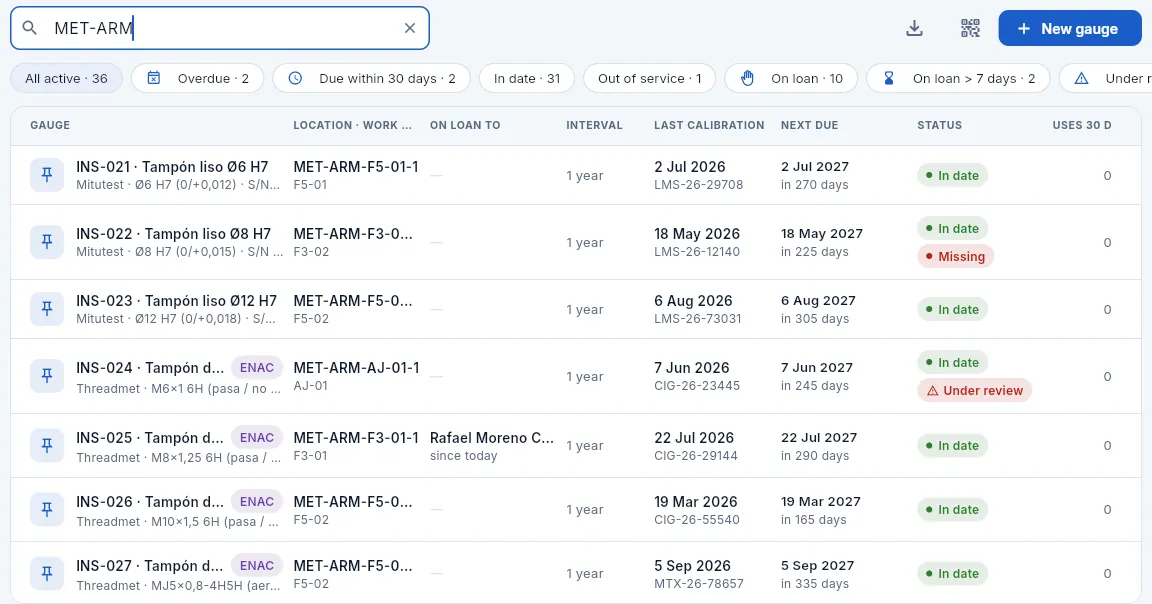1152x604 pixels.
Task: Pin gauge INS-022 with its pin icon
Action: (47, 242)
